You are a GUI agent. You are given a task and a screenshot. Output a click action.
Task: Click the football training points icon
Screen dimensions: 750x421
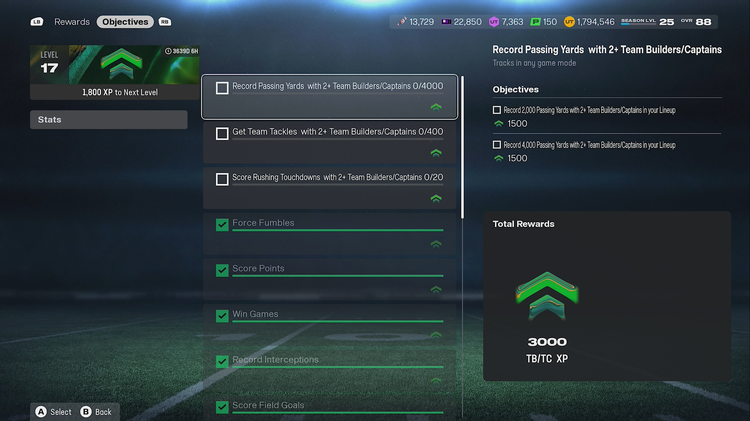[402, 22]
